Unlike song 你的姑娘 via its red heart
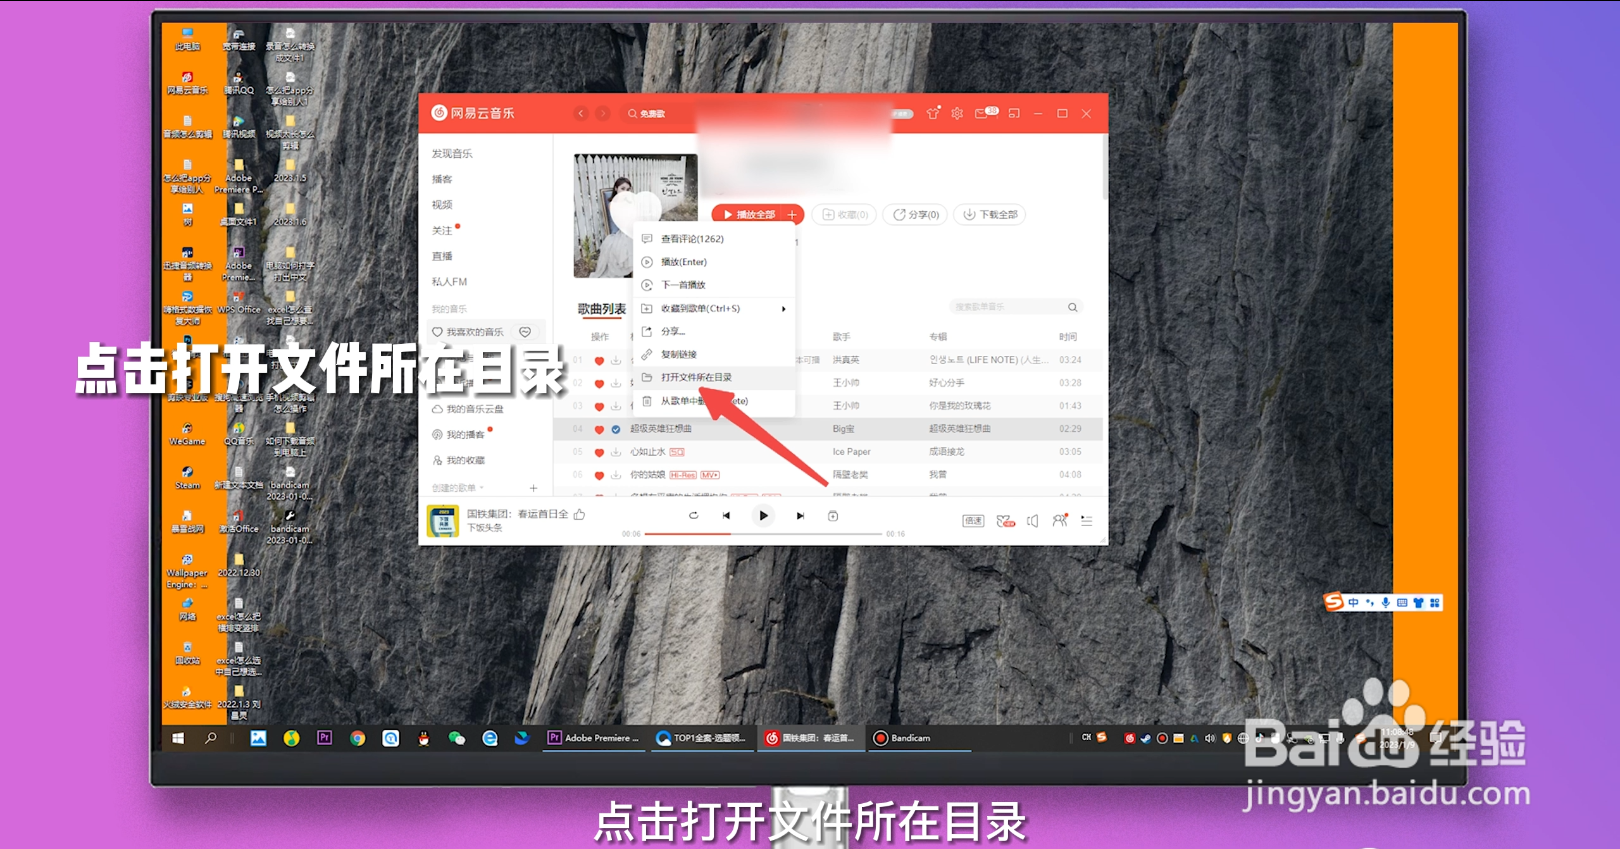This screenshot has height=849, width=1620. [x=599, y=475]
